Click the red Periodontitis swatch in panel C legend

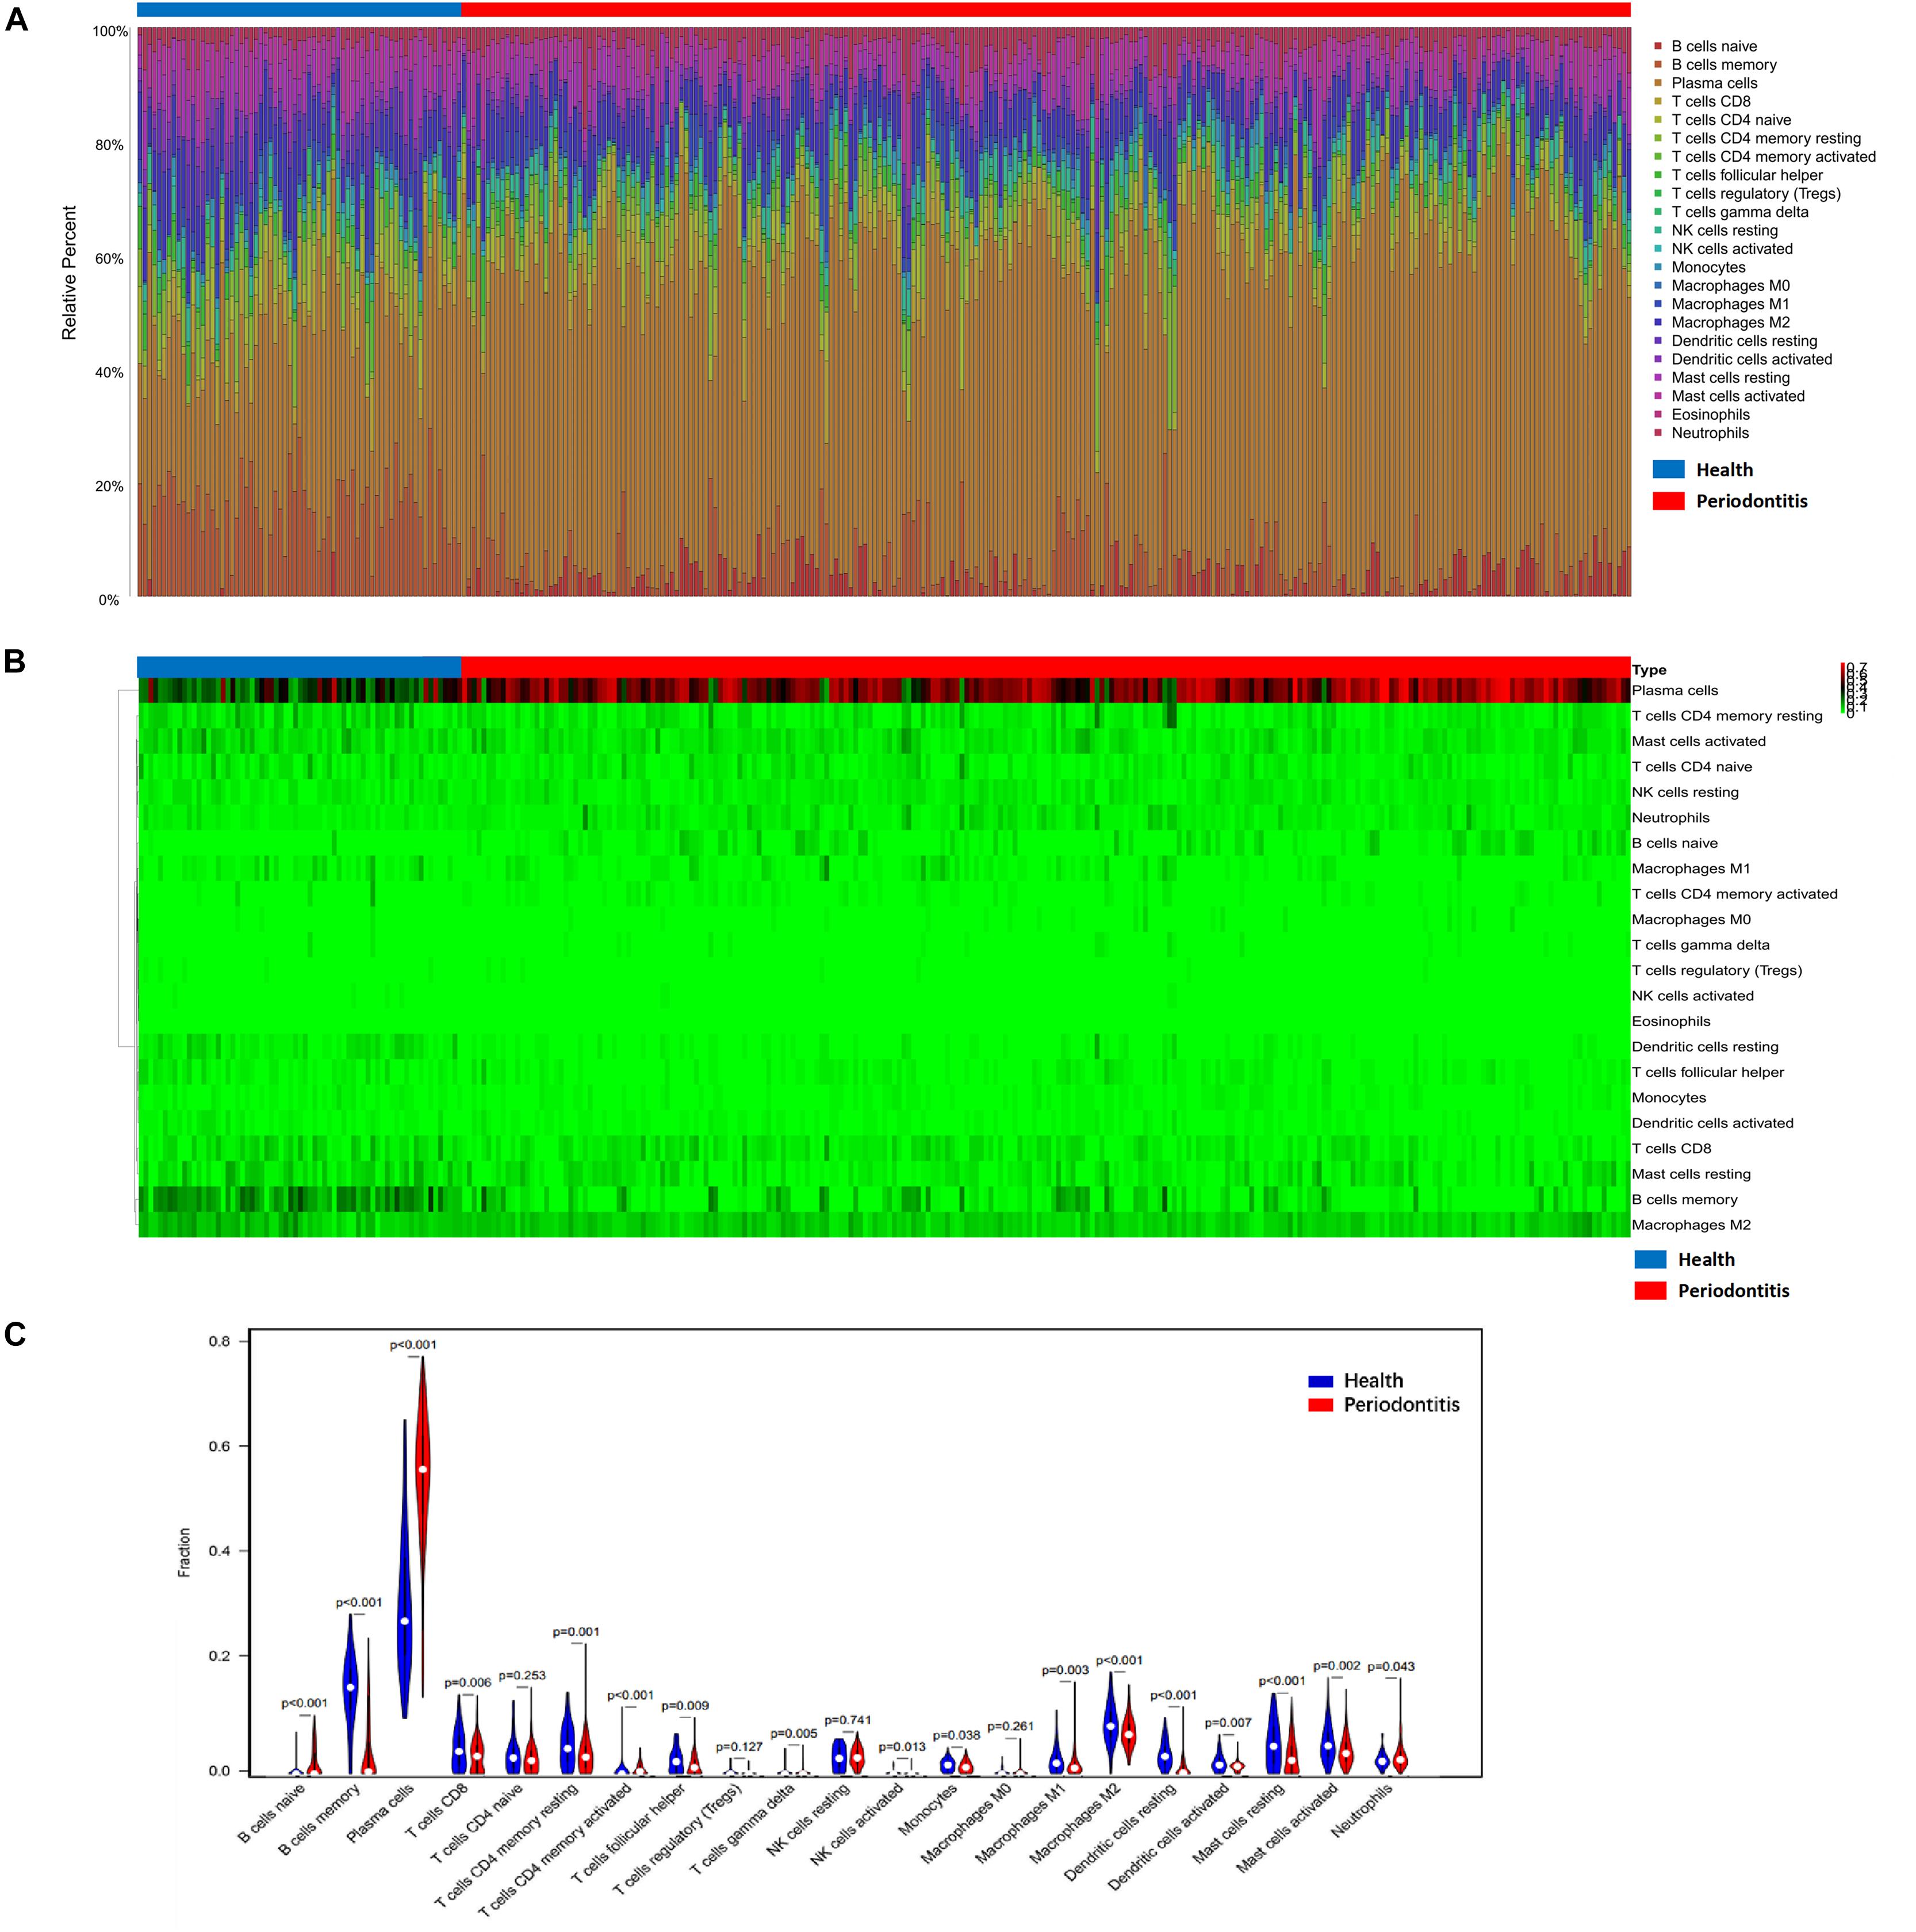coord(1320,1405)
